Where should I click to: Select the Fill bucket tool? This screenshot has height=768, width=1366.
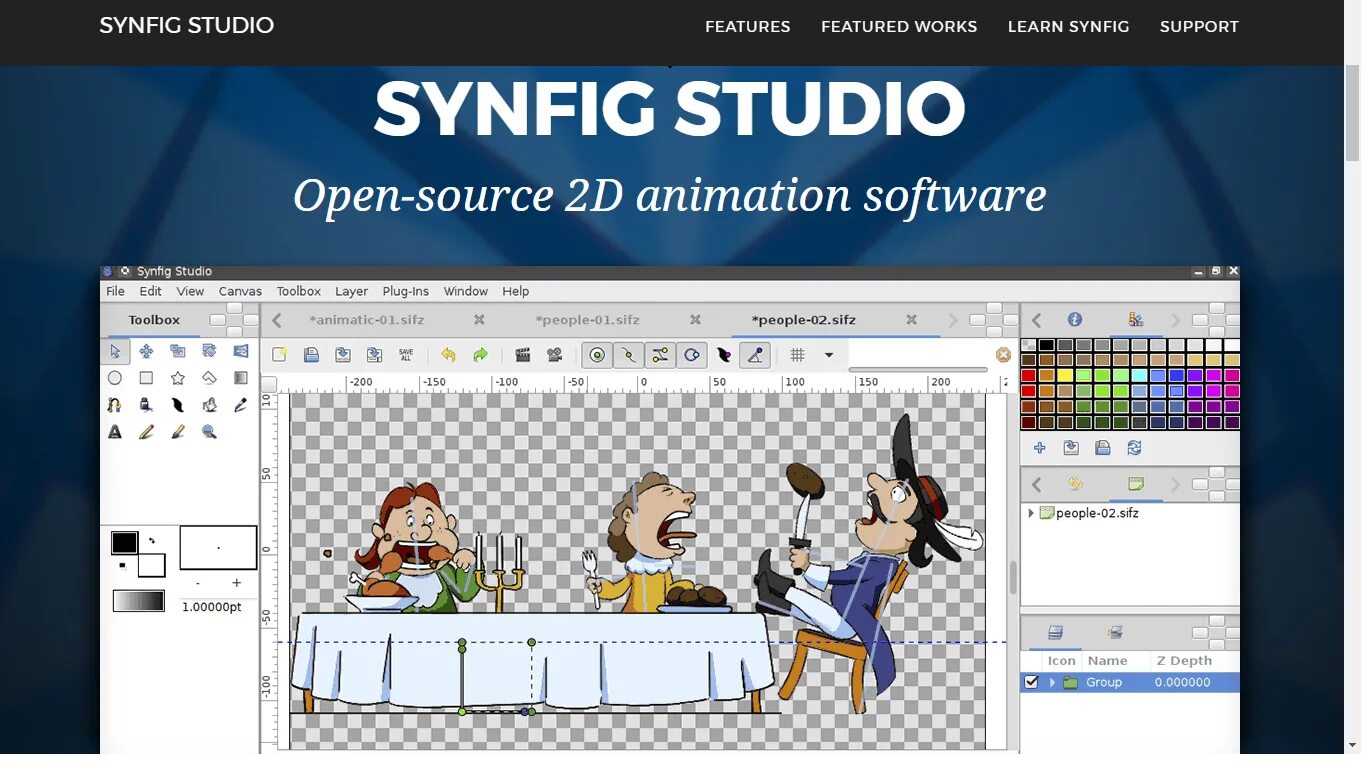pos(209,405)
